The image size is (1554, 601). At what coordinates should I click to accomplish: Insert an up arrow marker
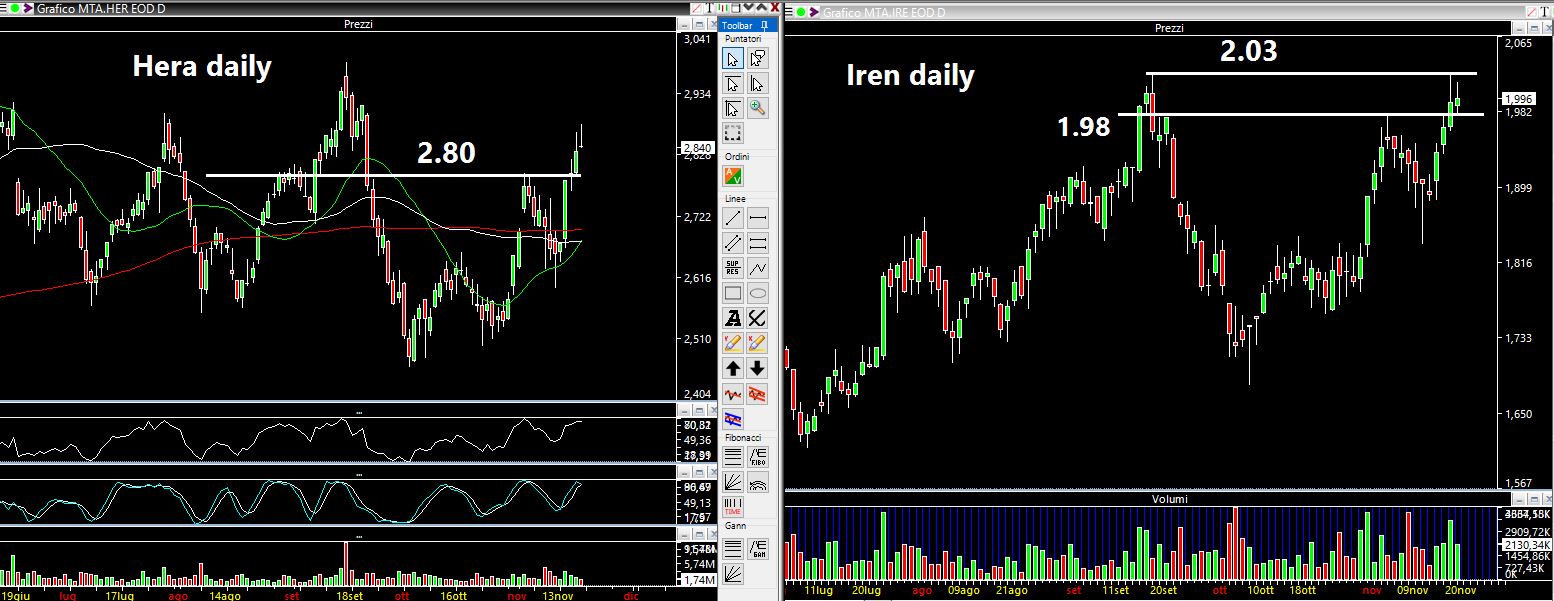point(733,368)
